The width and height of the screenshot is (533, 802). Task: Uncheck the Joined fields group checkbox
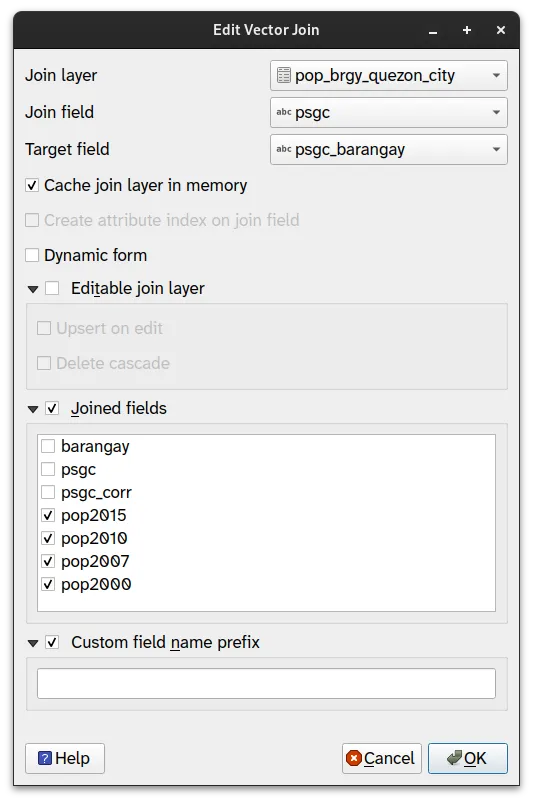(52, 408)
